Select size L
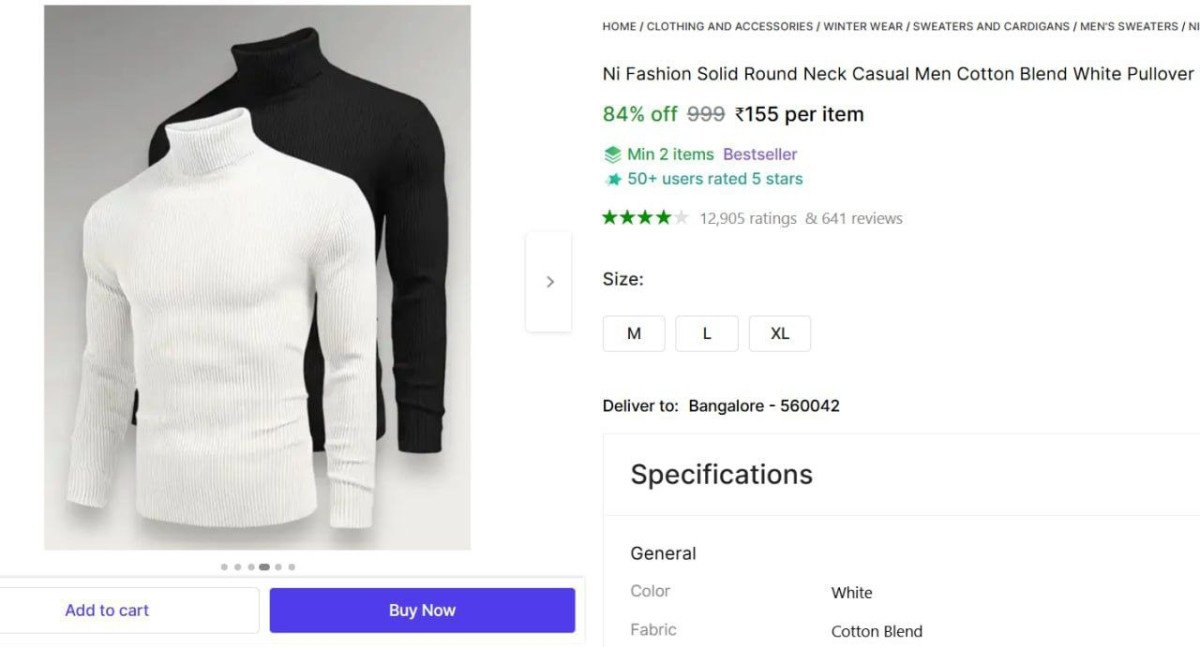1200x647 pixels. click(x=707, y=334)
